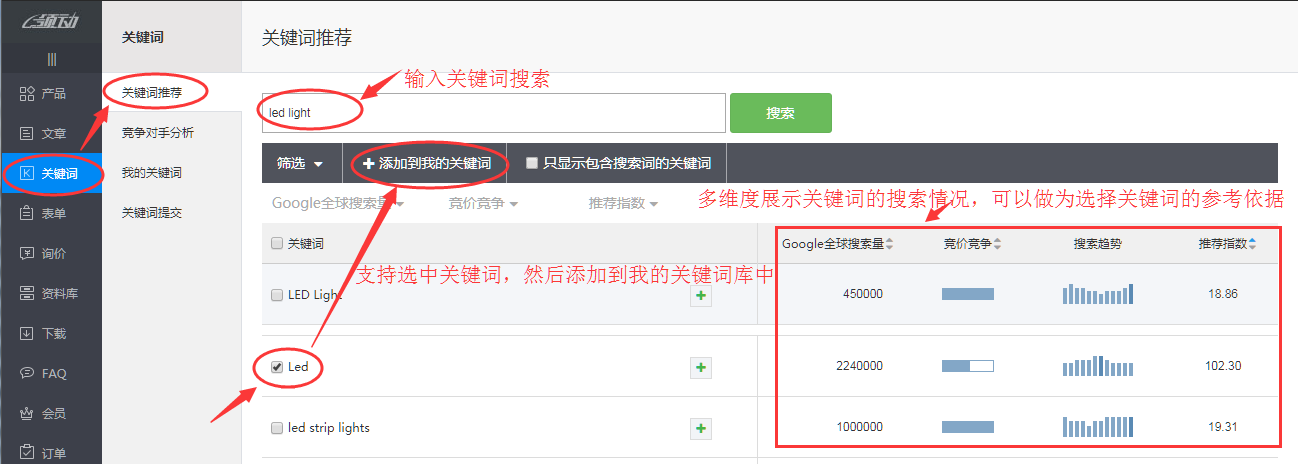This screenshot has width=1298, height=464.
Task: Enable 只显示包含搜索词的关键词 checkbox
Action: coord(532,163)
